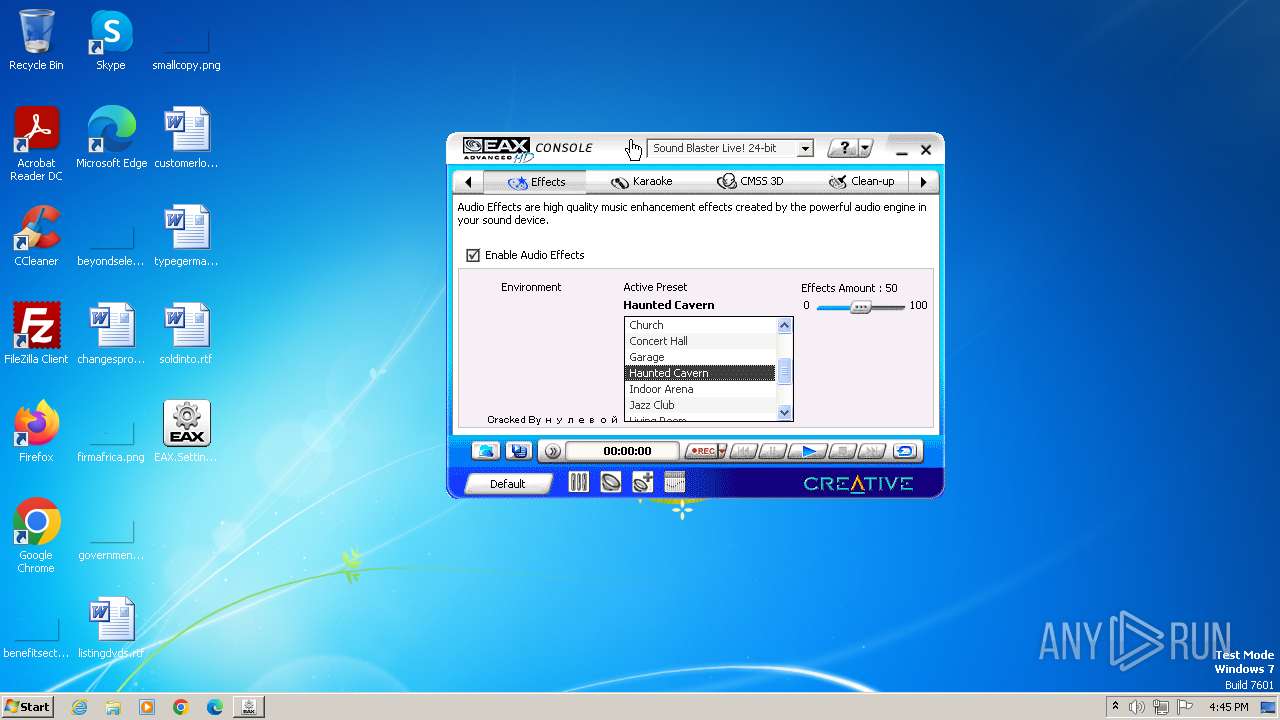Click preset list scroll down arrow
The image size is (1280, 720).
click(784, 412)
